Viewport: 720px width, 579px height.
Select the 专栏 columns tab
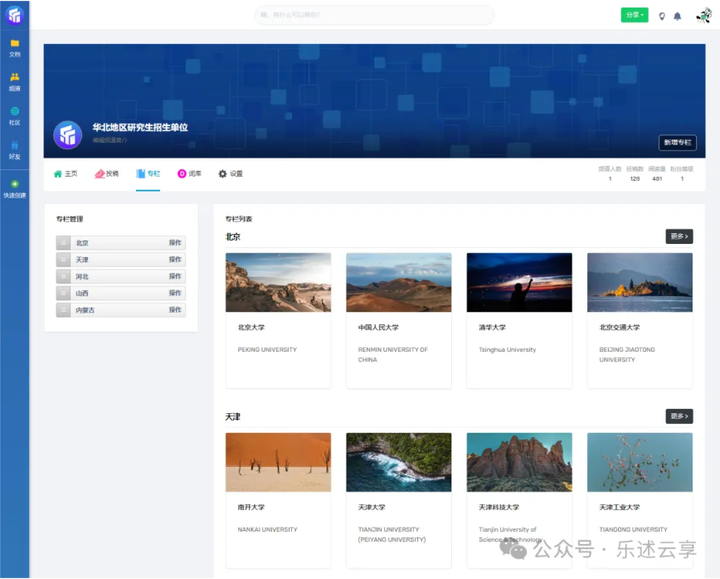[x=148, y=174]
